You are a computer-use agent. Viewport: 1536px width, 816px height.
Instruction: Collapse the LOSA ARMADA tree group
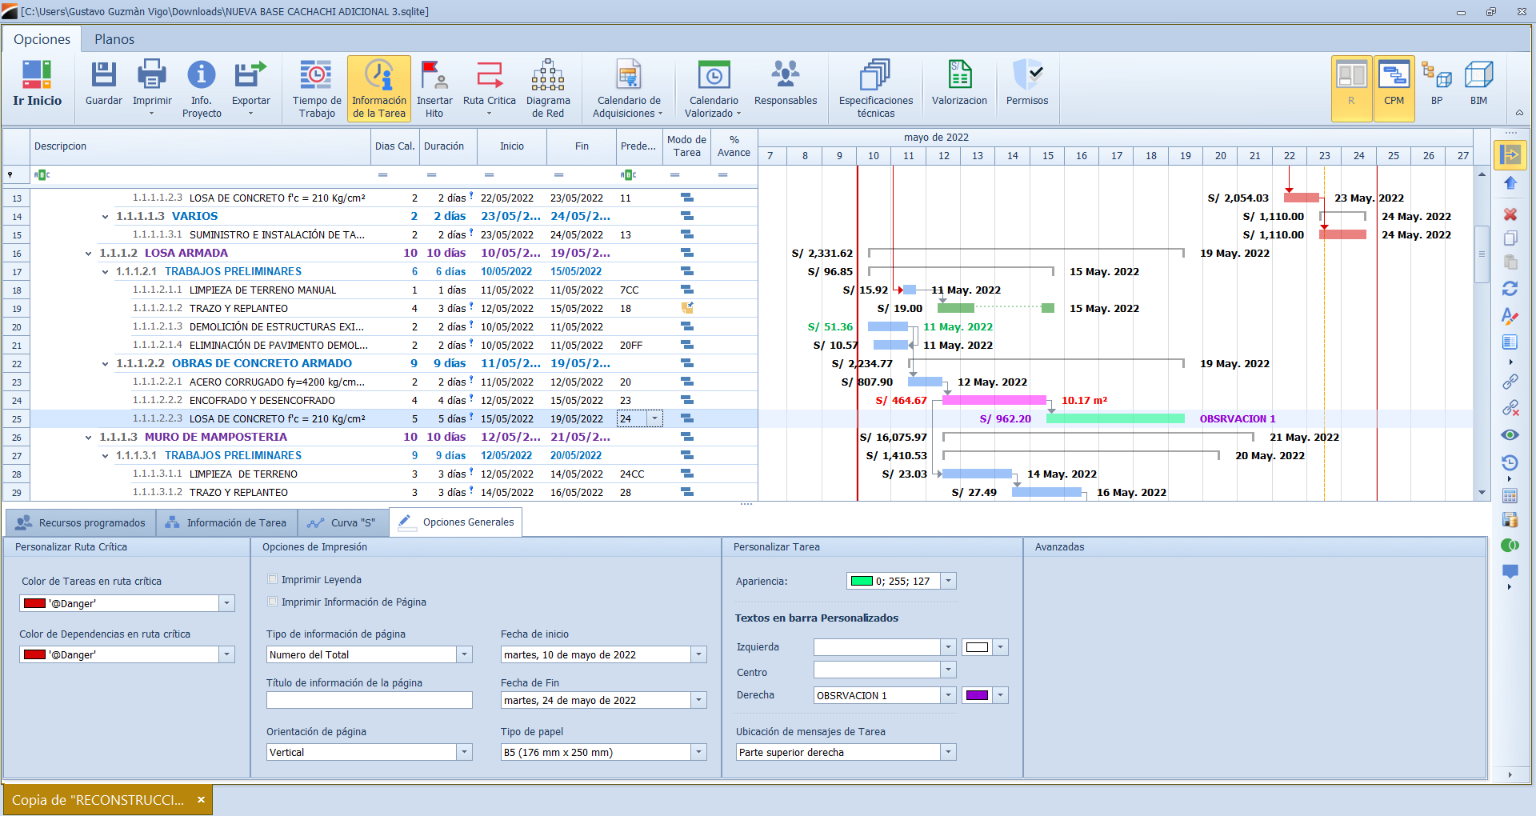[x=89, y=254]
